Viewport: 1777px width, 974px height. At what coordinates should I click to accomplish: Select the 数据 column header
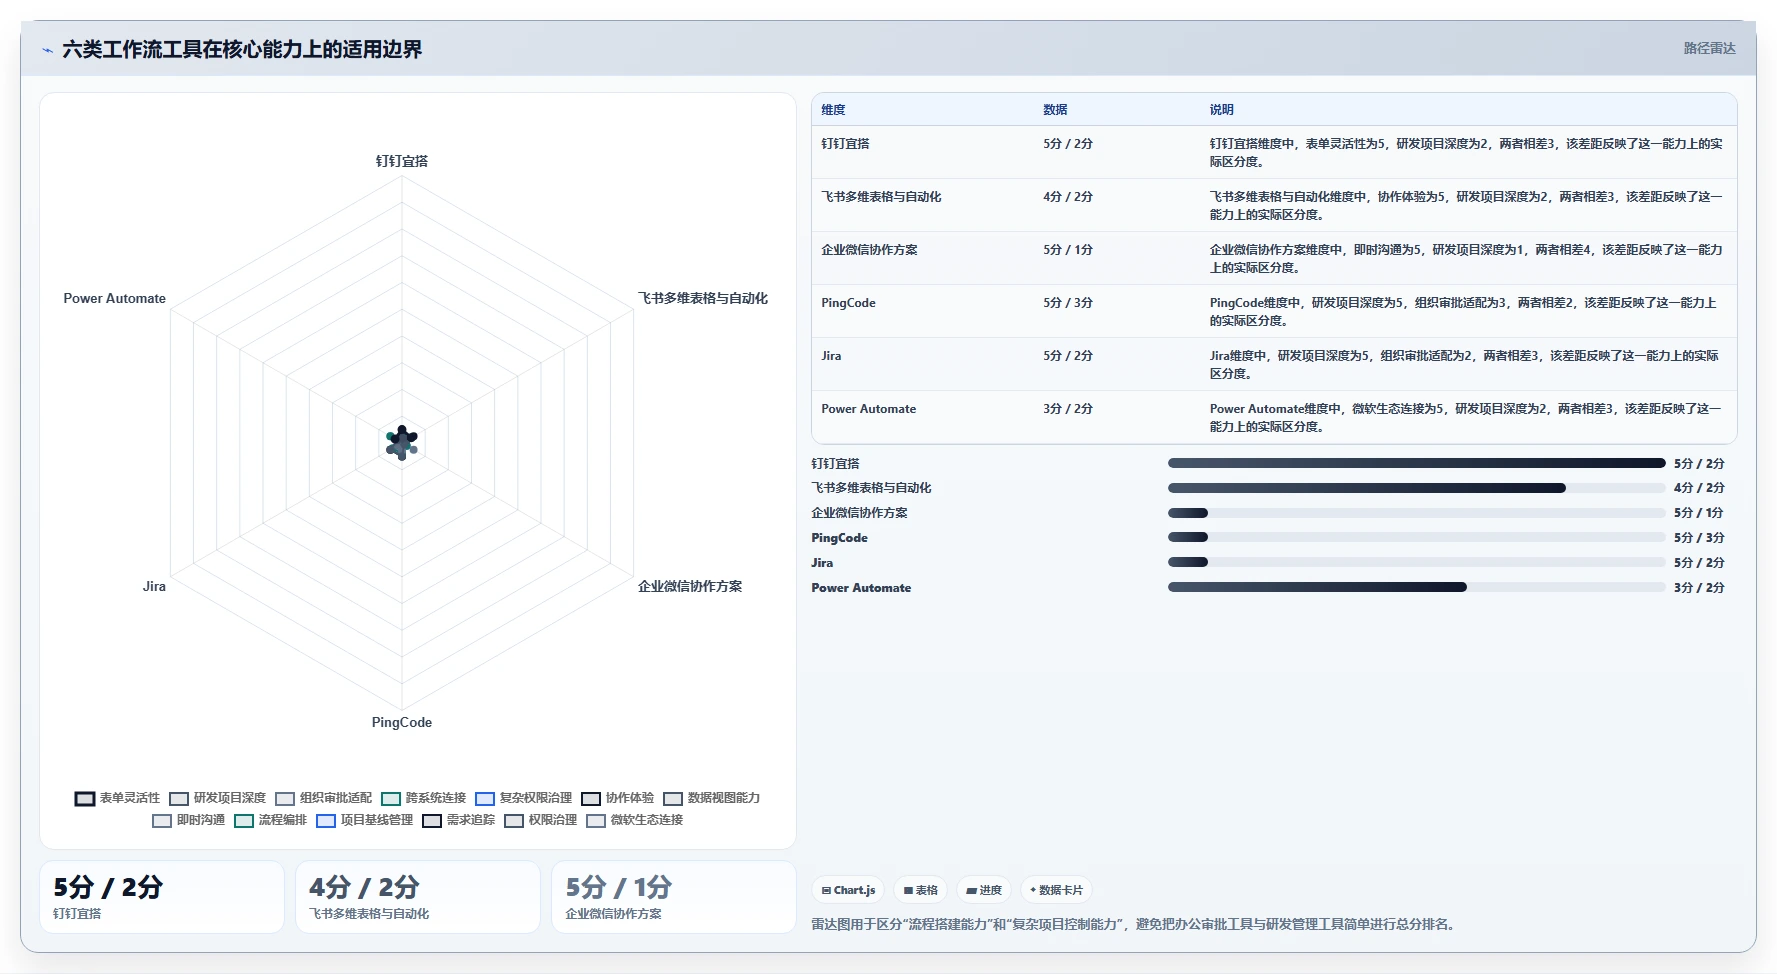coord(1055,110)
